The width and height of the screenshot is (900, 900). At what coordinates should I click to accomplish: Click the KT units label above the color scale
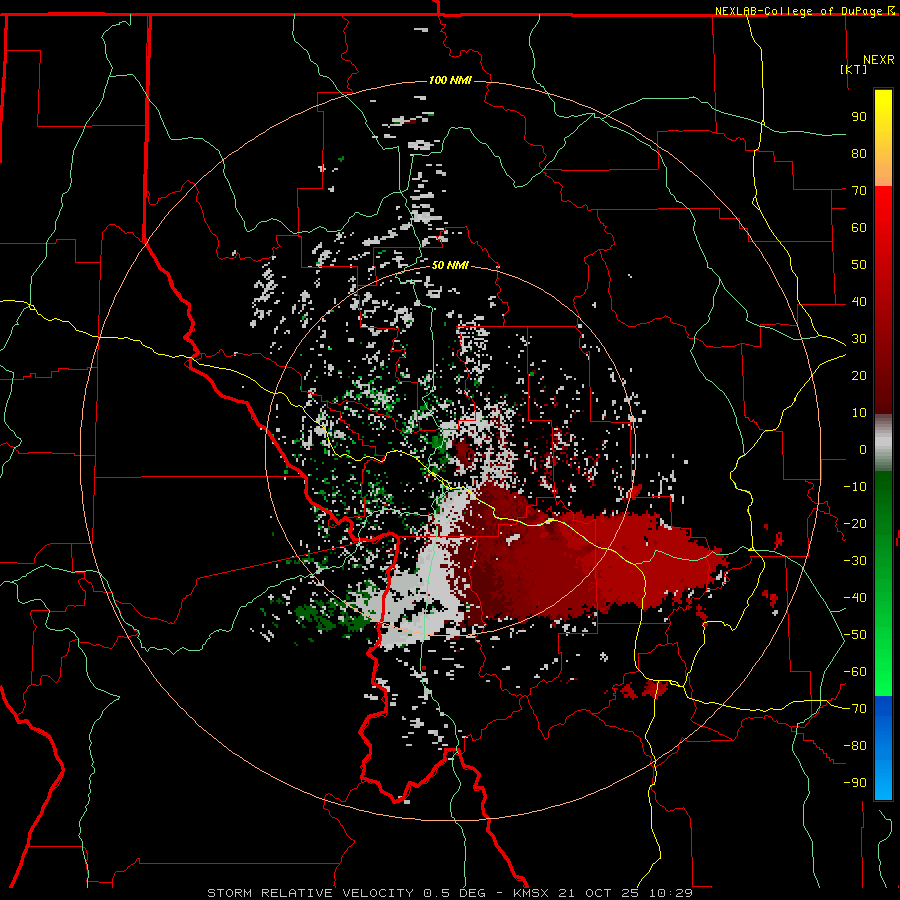coord(854,69)
